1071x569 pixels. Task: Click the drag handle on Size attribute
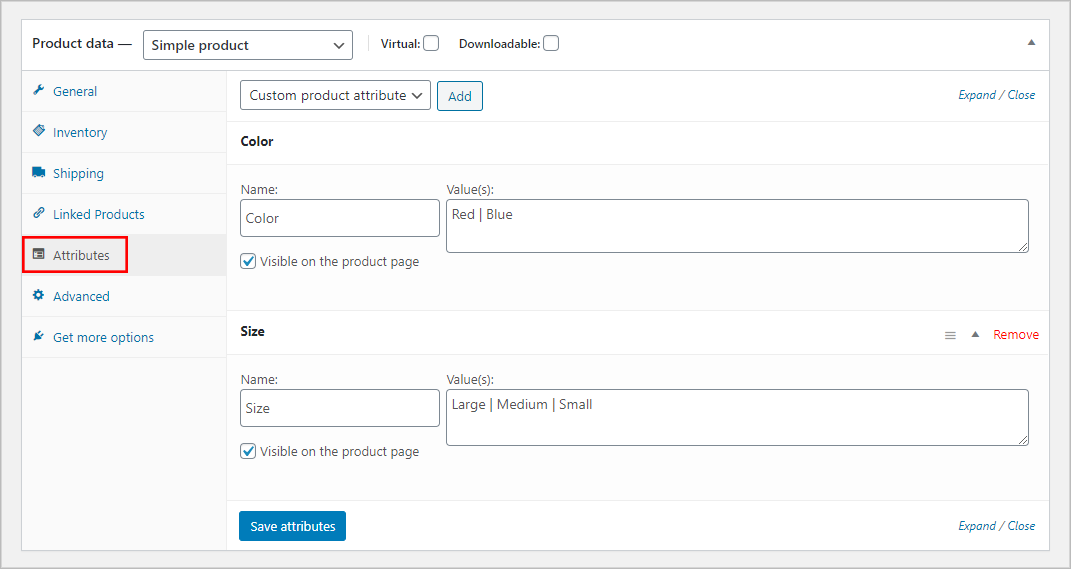coord(950,335)
